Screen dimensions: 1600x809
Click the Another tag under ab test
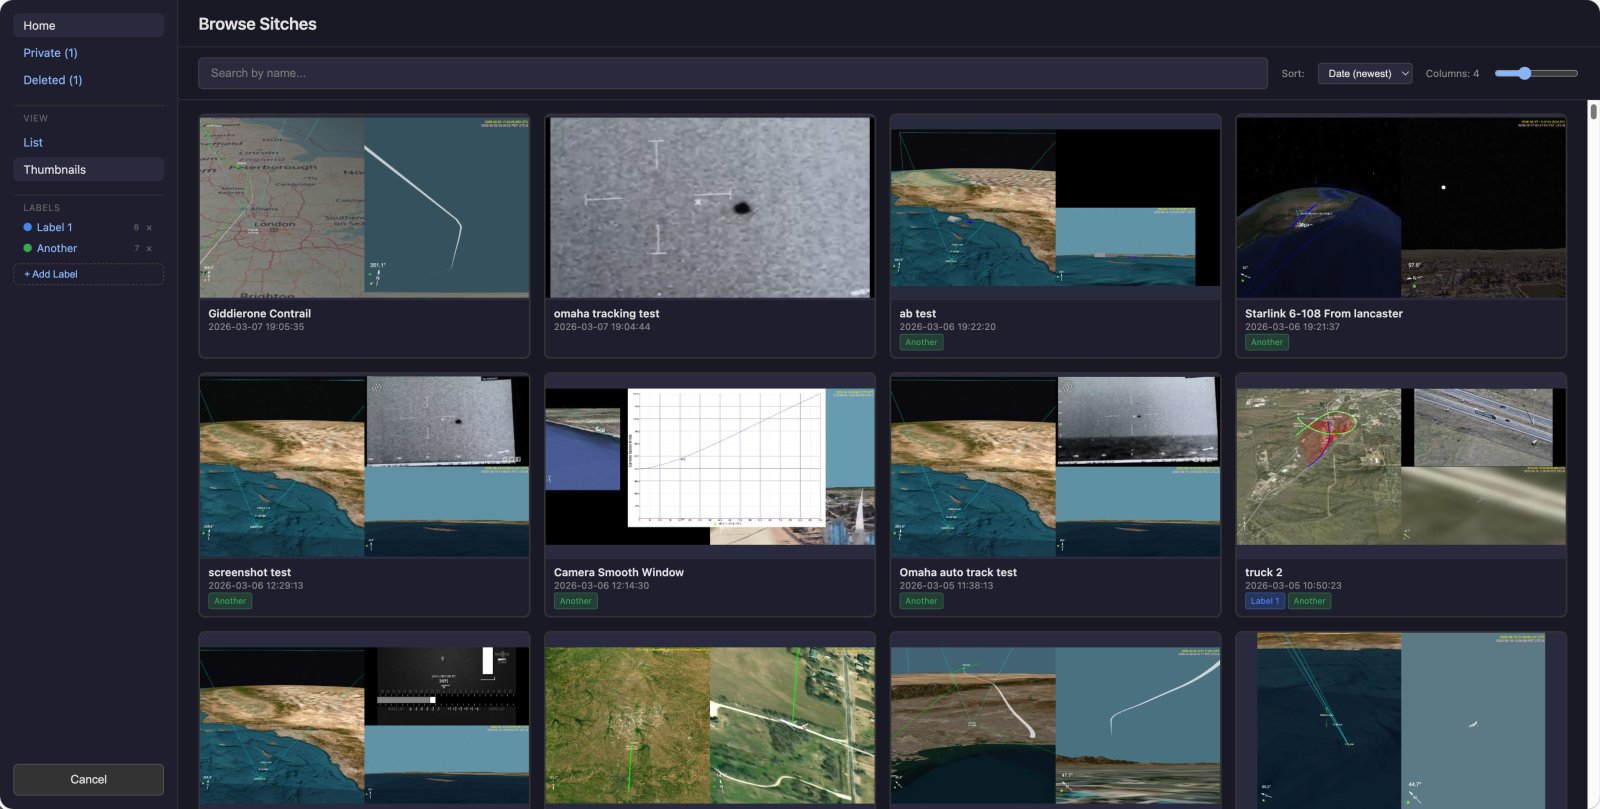click(921, 343)
